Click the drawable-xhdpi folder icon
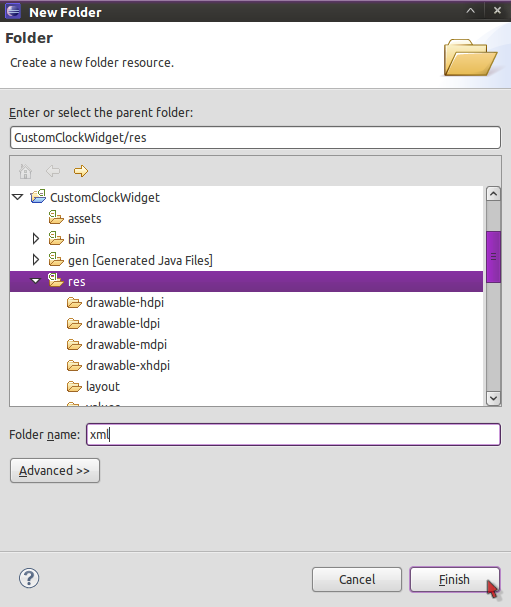This screenshot has height=607, width=511. tap(74, 365)
